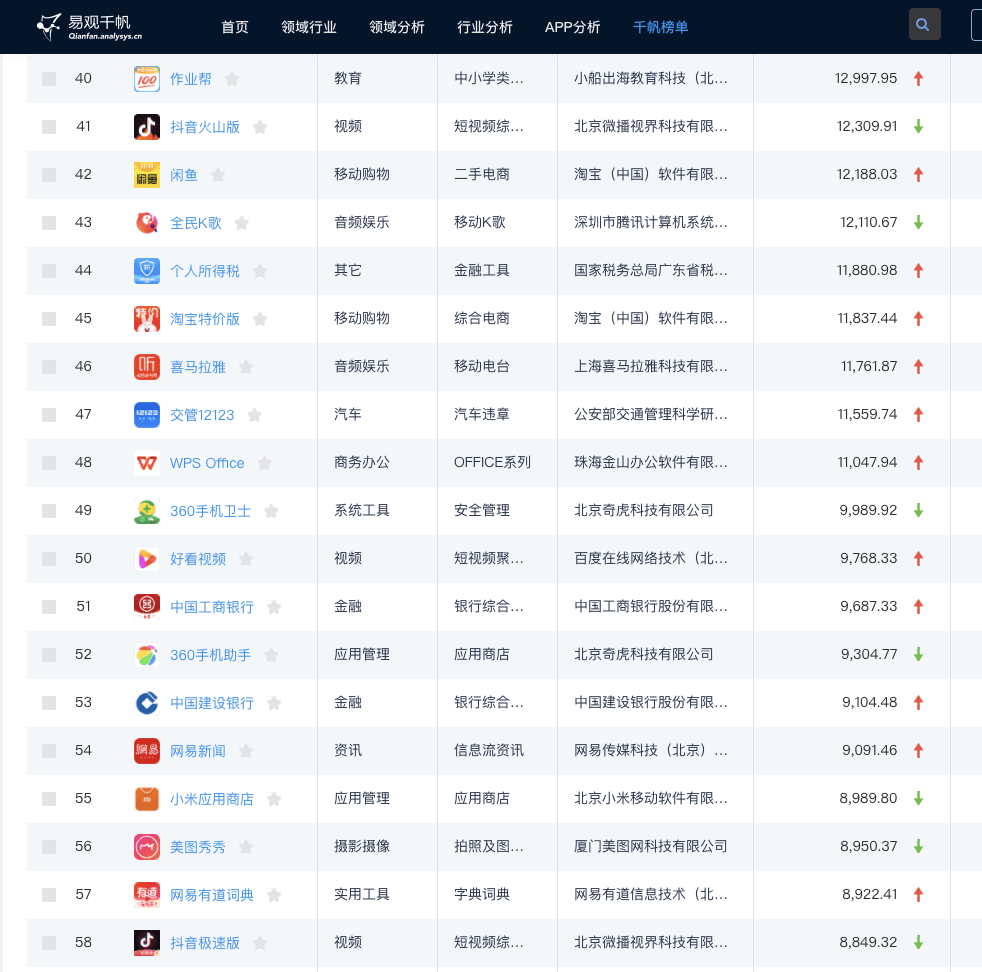Image resolution: width=982 pixels, height=972 pixels.
Task: Click the value 11,047.94
Action: click(867, 462)
